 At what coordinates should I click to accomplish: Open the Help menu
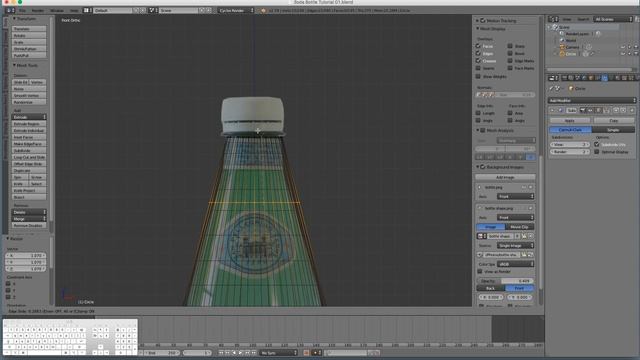pos(74,10)
